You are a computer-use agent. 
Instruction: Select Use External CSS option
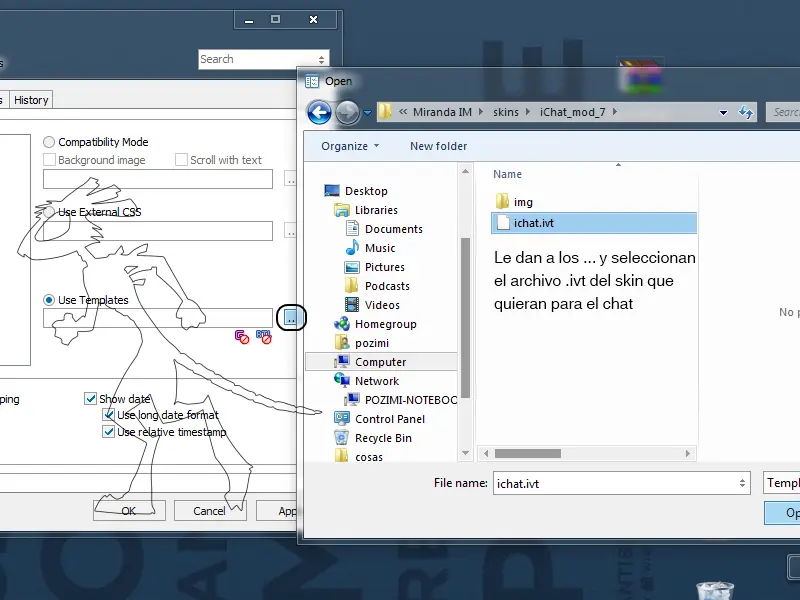(x=49, y=212)
